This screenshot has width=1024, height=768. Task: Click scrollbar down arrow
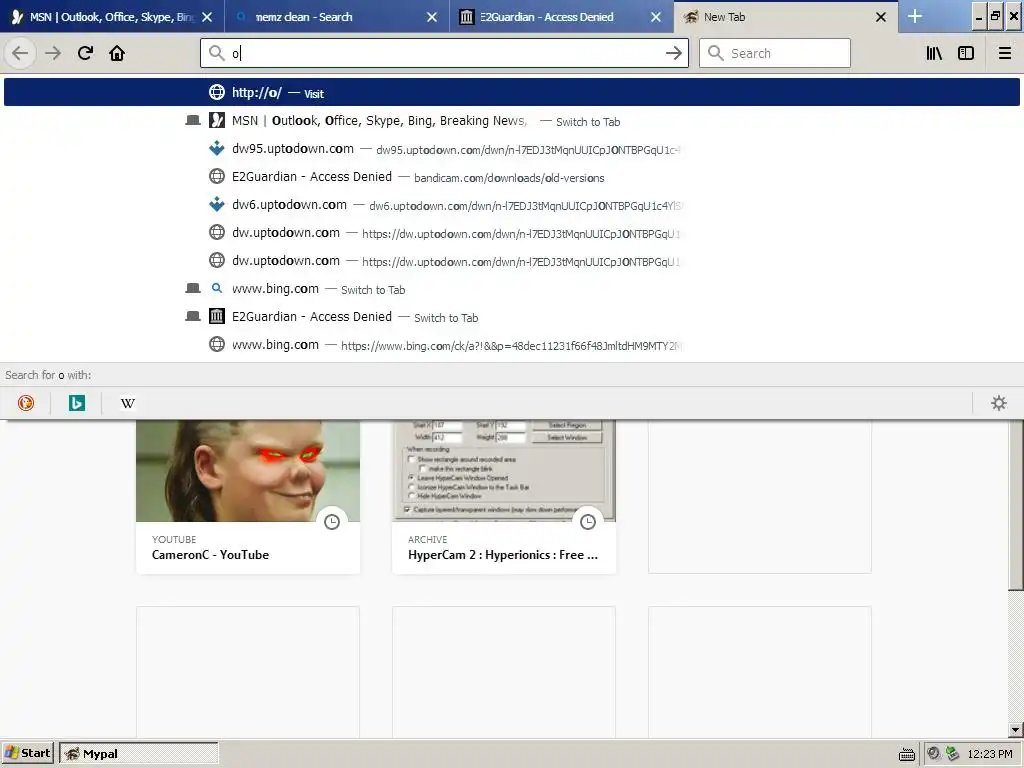(1016, 730)
